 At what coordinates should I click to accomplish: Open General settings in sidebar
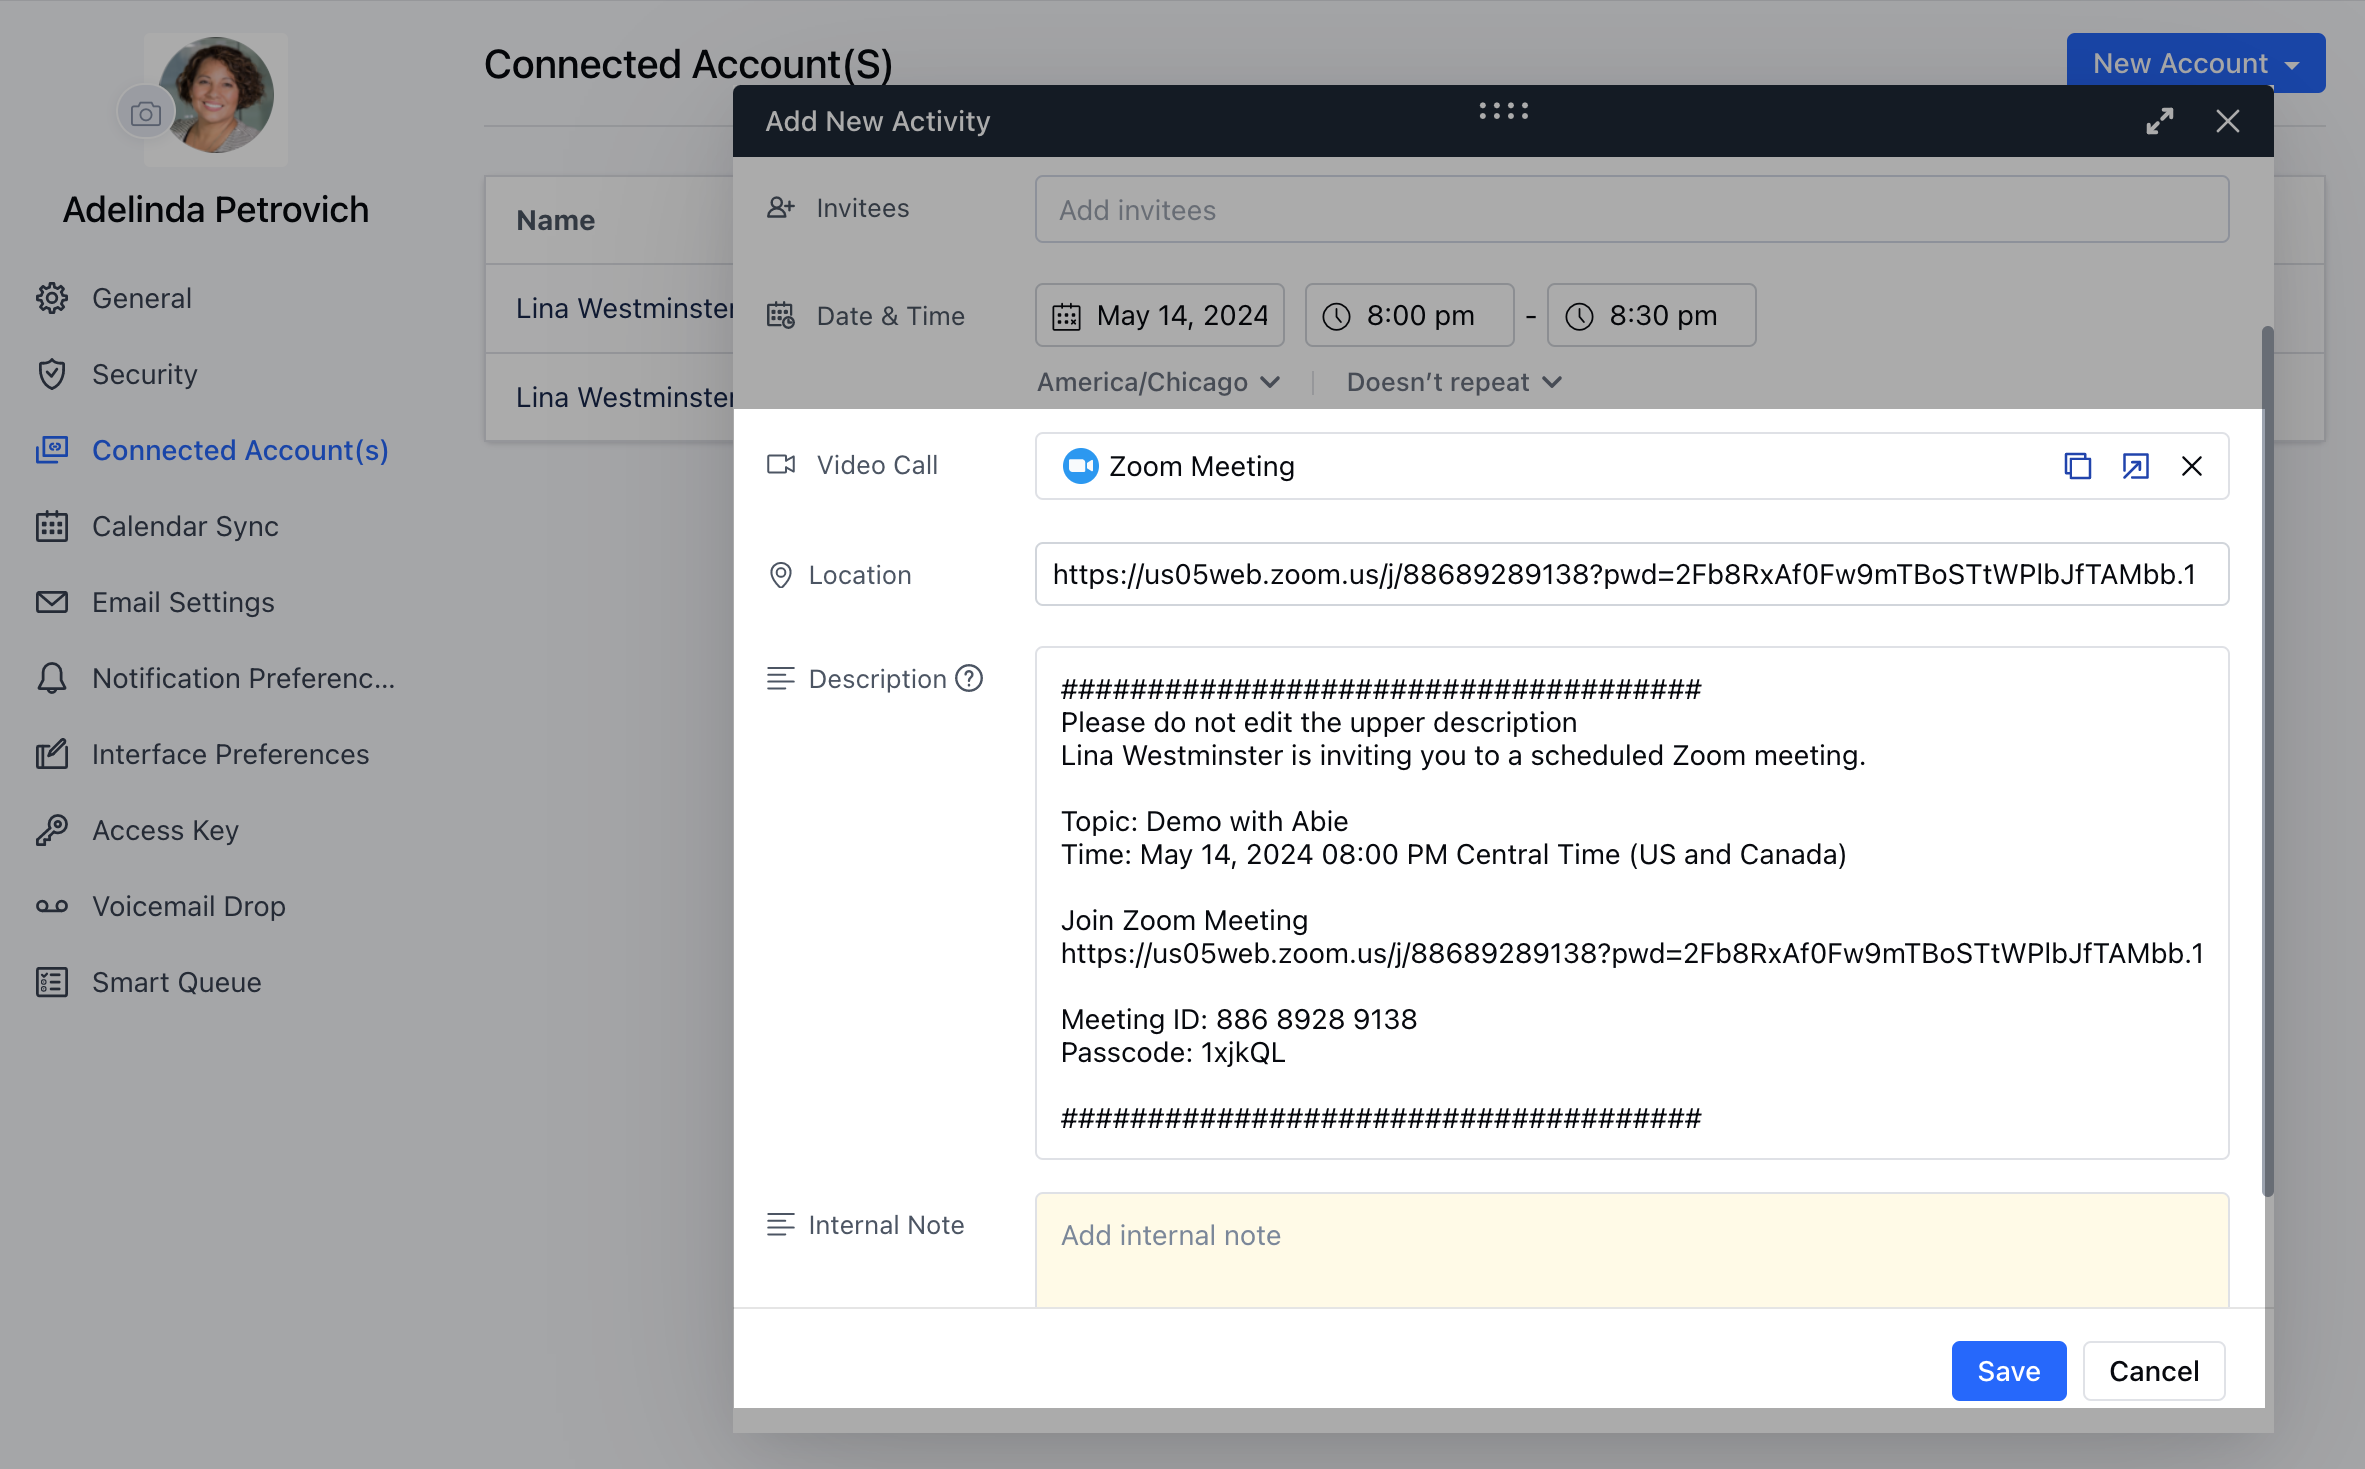coord(141,298)
